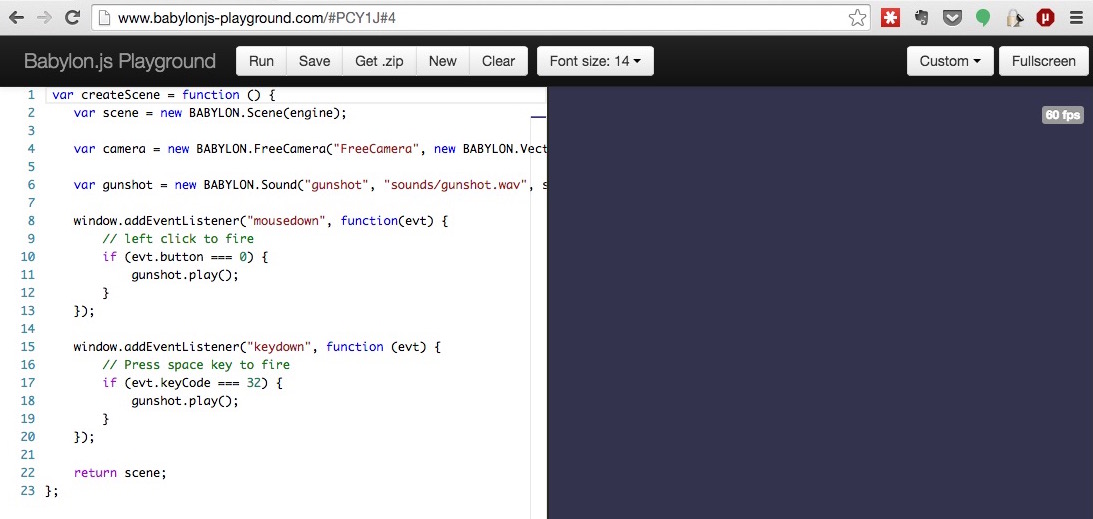Image resolution: width=1093 pixels, height=519 pixels.
Task: Click line number 15 in gutter
Action: [x=28, y=347]
